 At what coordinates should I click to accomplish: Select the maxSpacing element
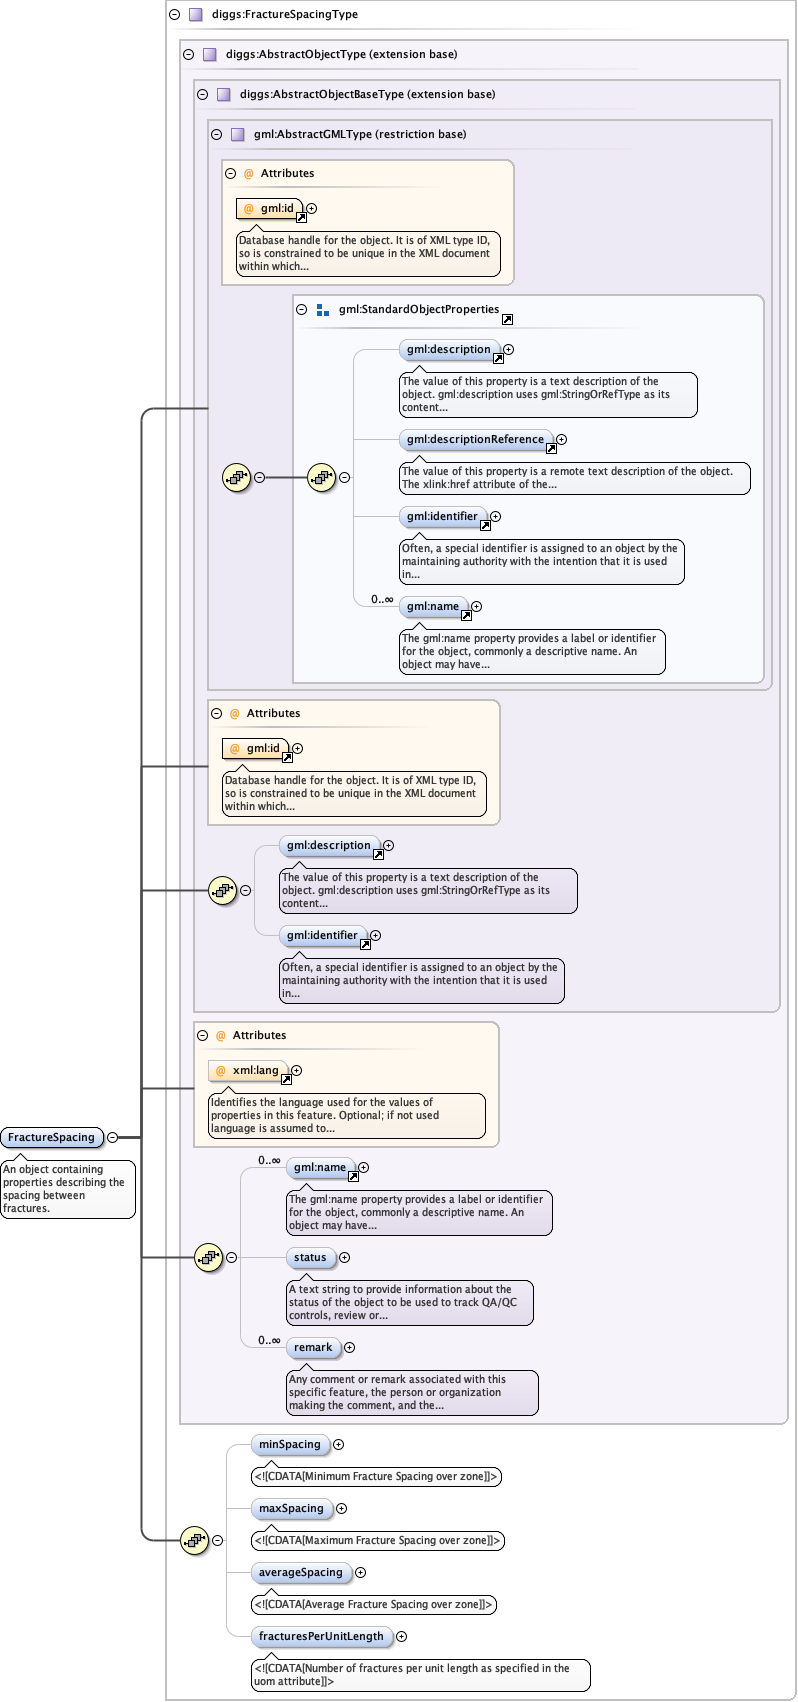(x=291, y=1508)
